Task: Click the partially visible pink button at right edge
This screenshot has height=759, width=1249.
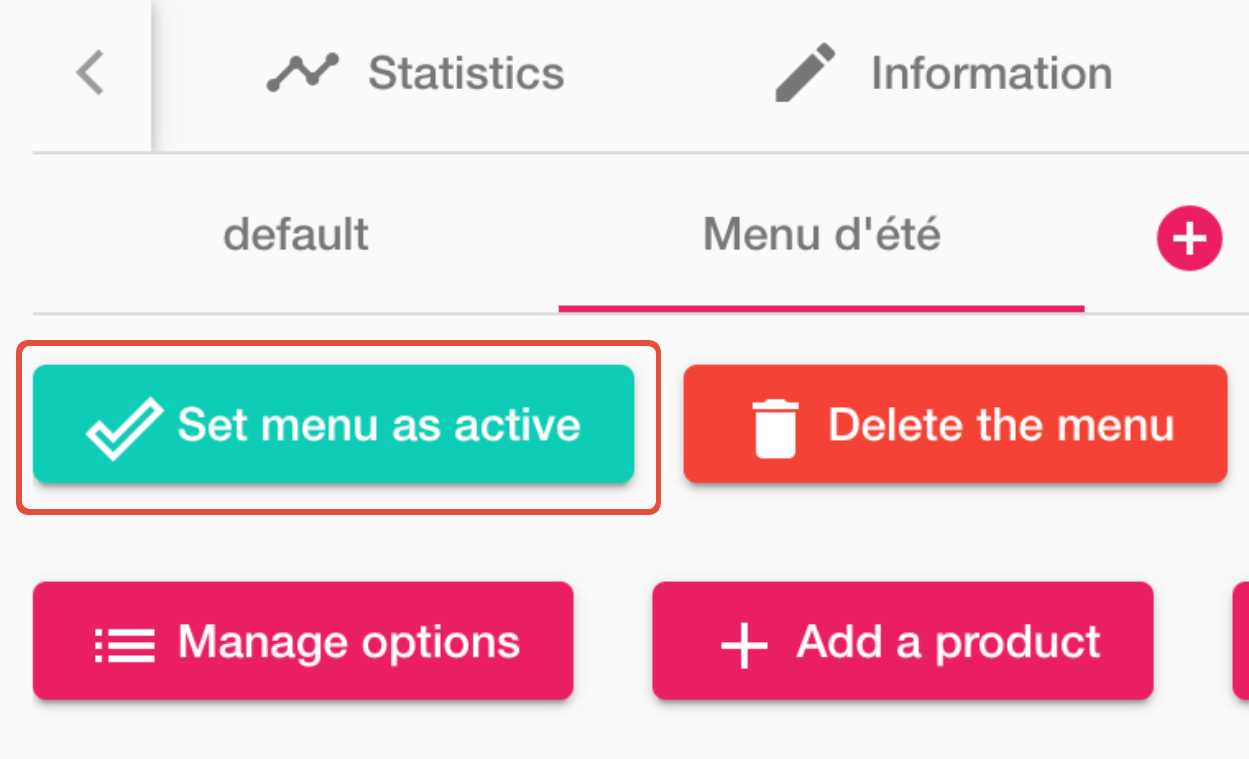Action: (x=1241, y=641)
